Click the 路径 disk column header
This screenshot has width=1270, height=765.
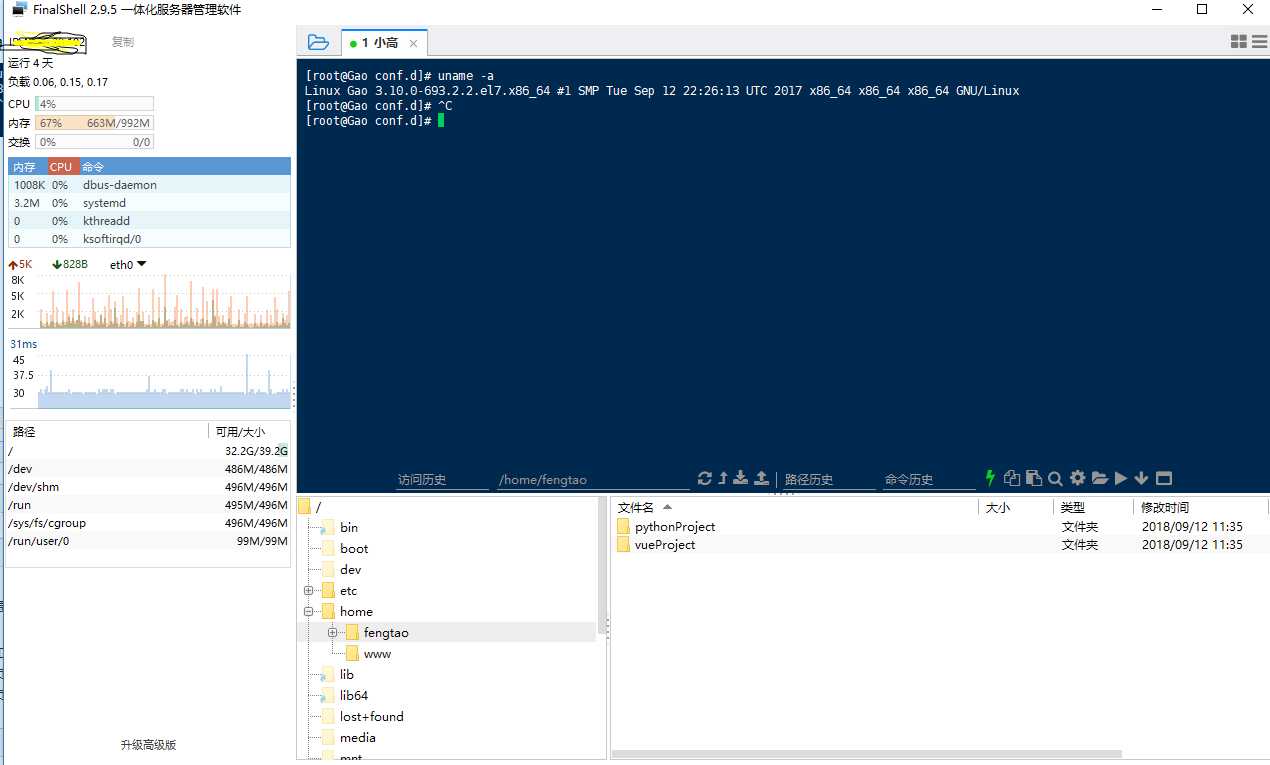point(107,432)
